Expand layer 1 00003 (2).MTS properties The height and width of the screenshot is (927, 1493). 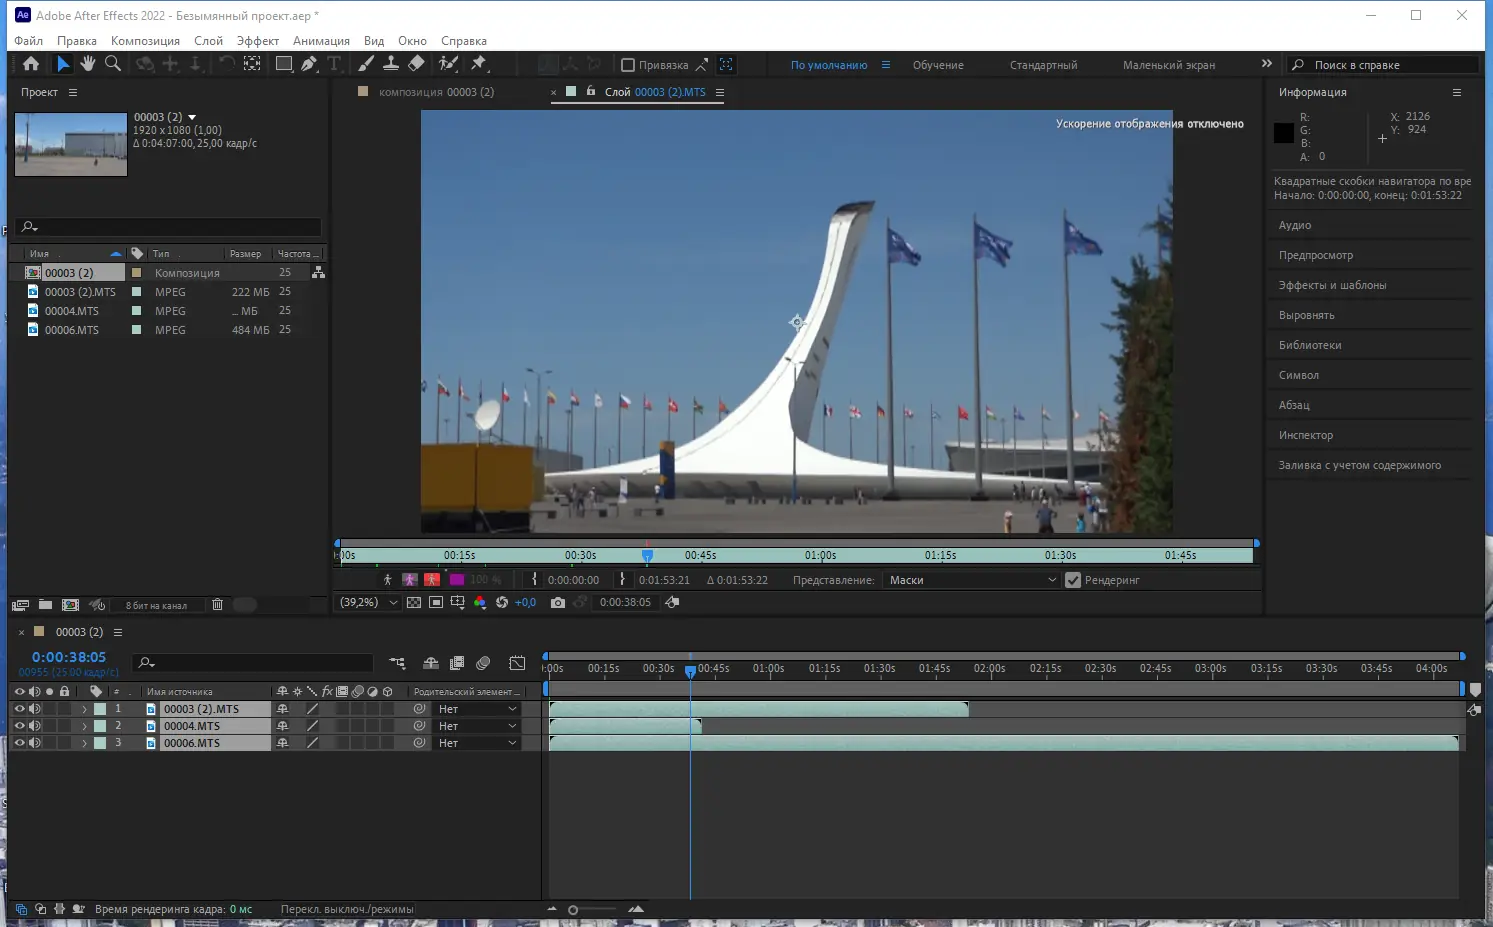pyautogui.click(x=84, y=709)
